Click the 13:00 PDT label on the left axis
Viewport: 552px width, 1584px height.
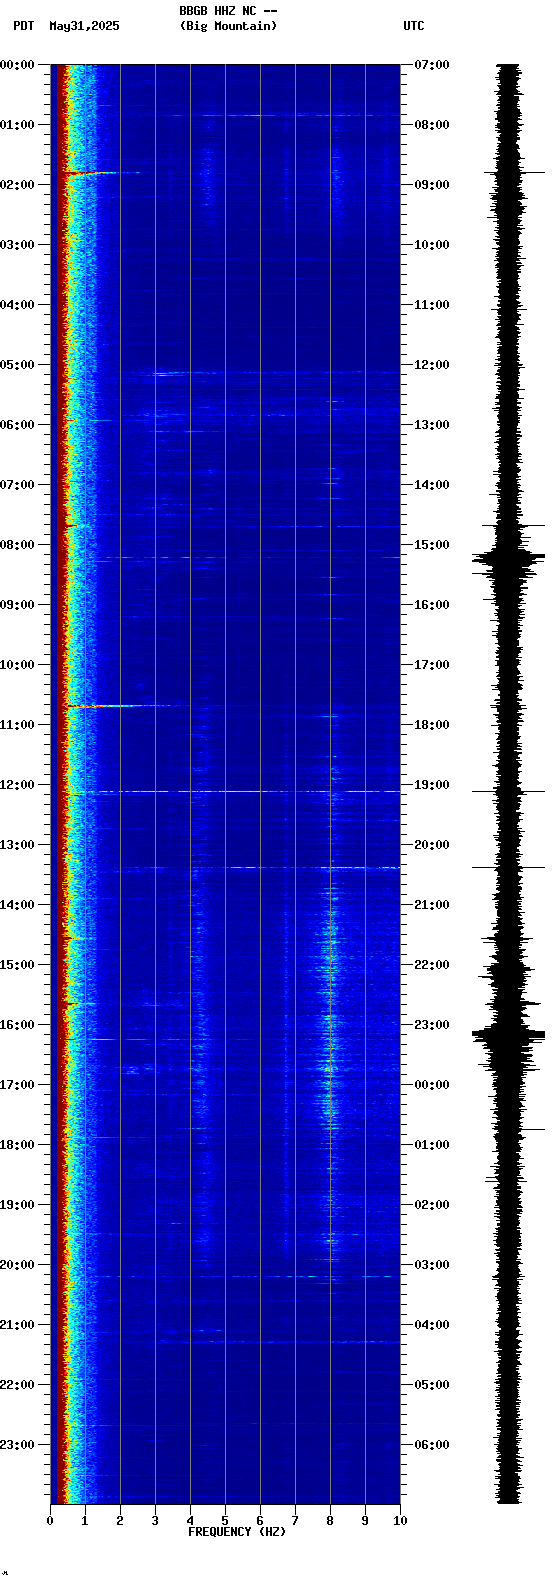[17, 845]
